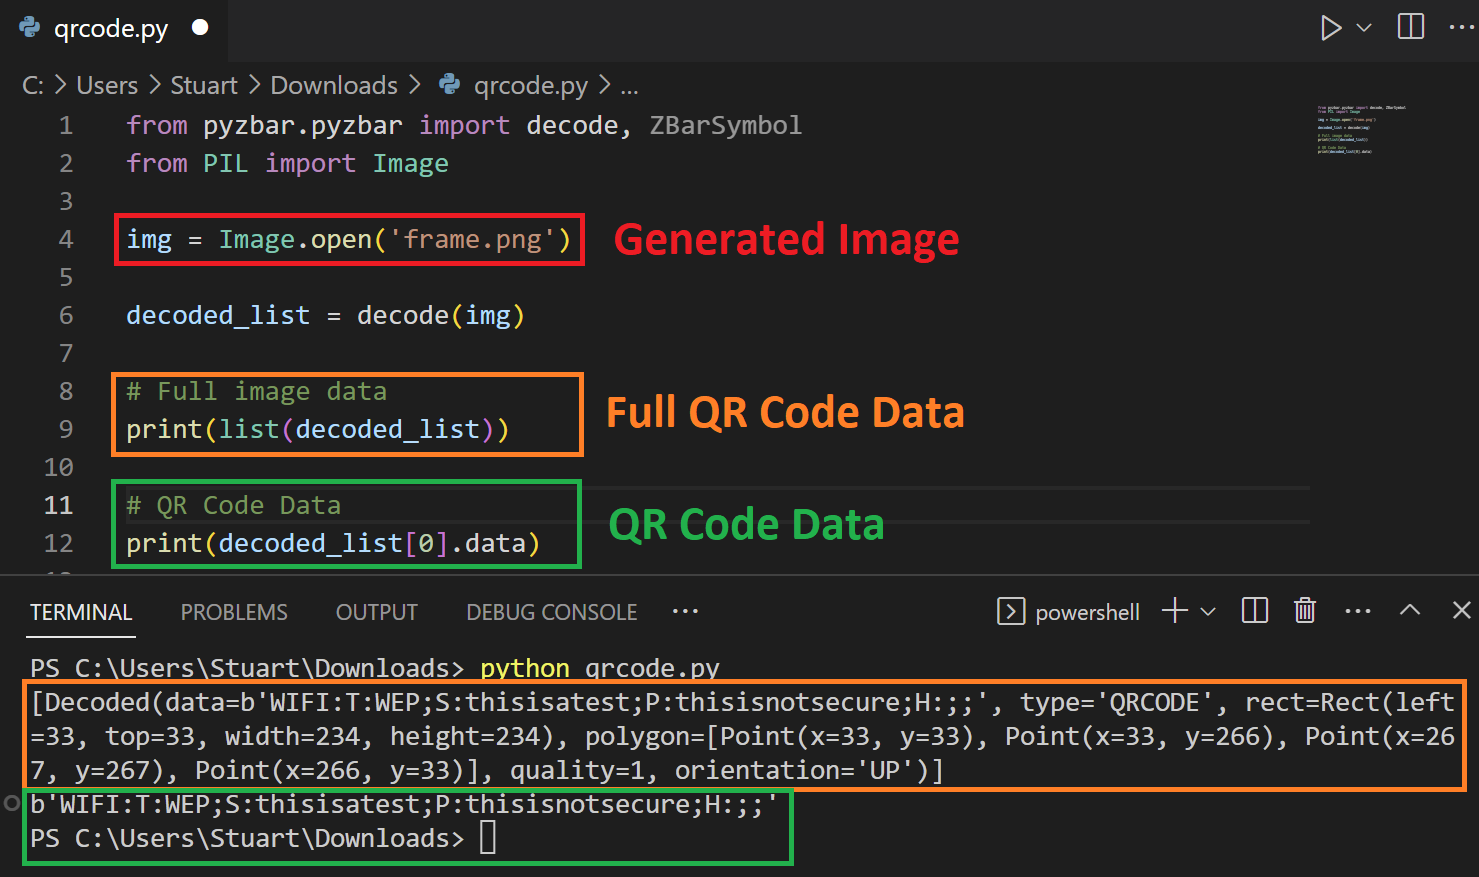Open the DEBUG CONSOLE tab
1479x877 pixels.
(x=551, y=612)
